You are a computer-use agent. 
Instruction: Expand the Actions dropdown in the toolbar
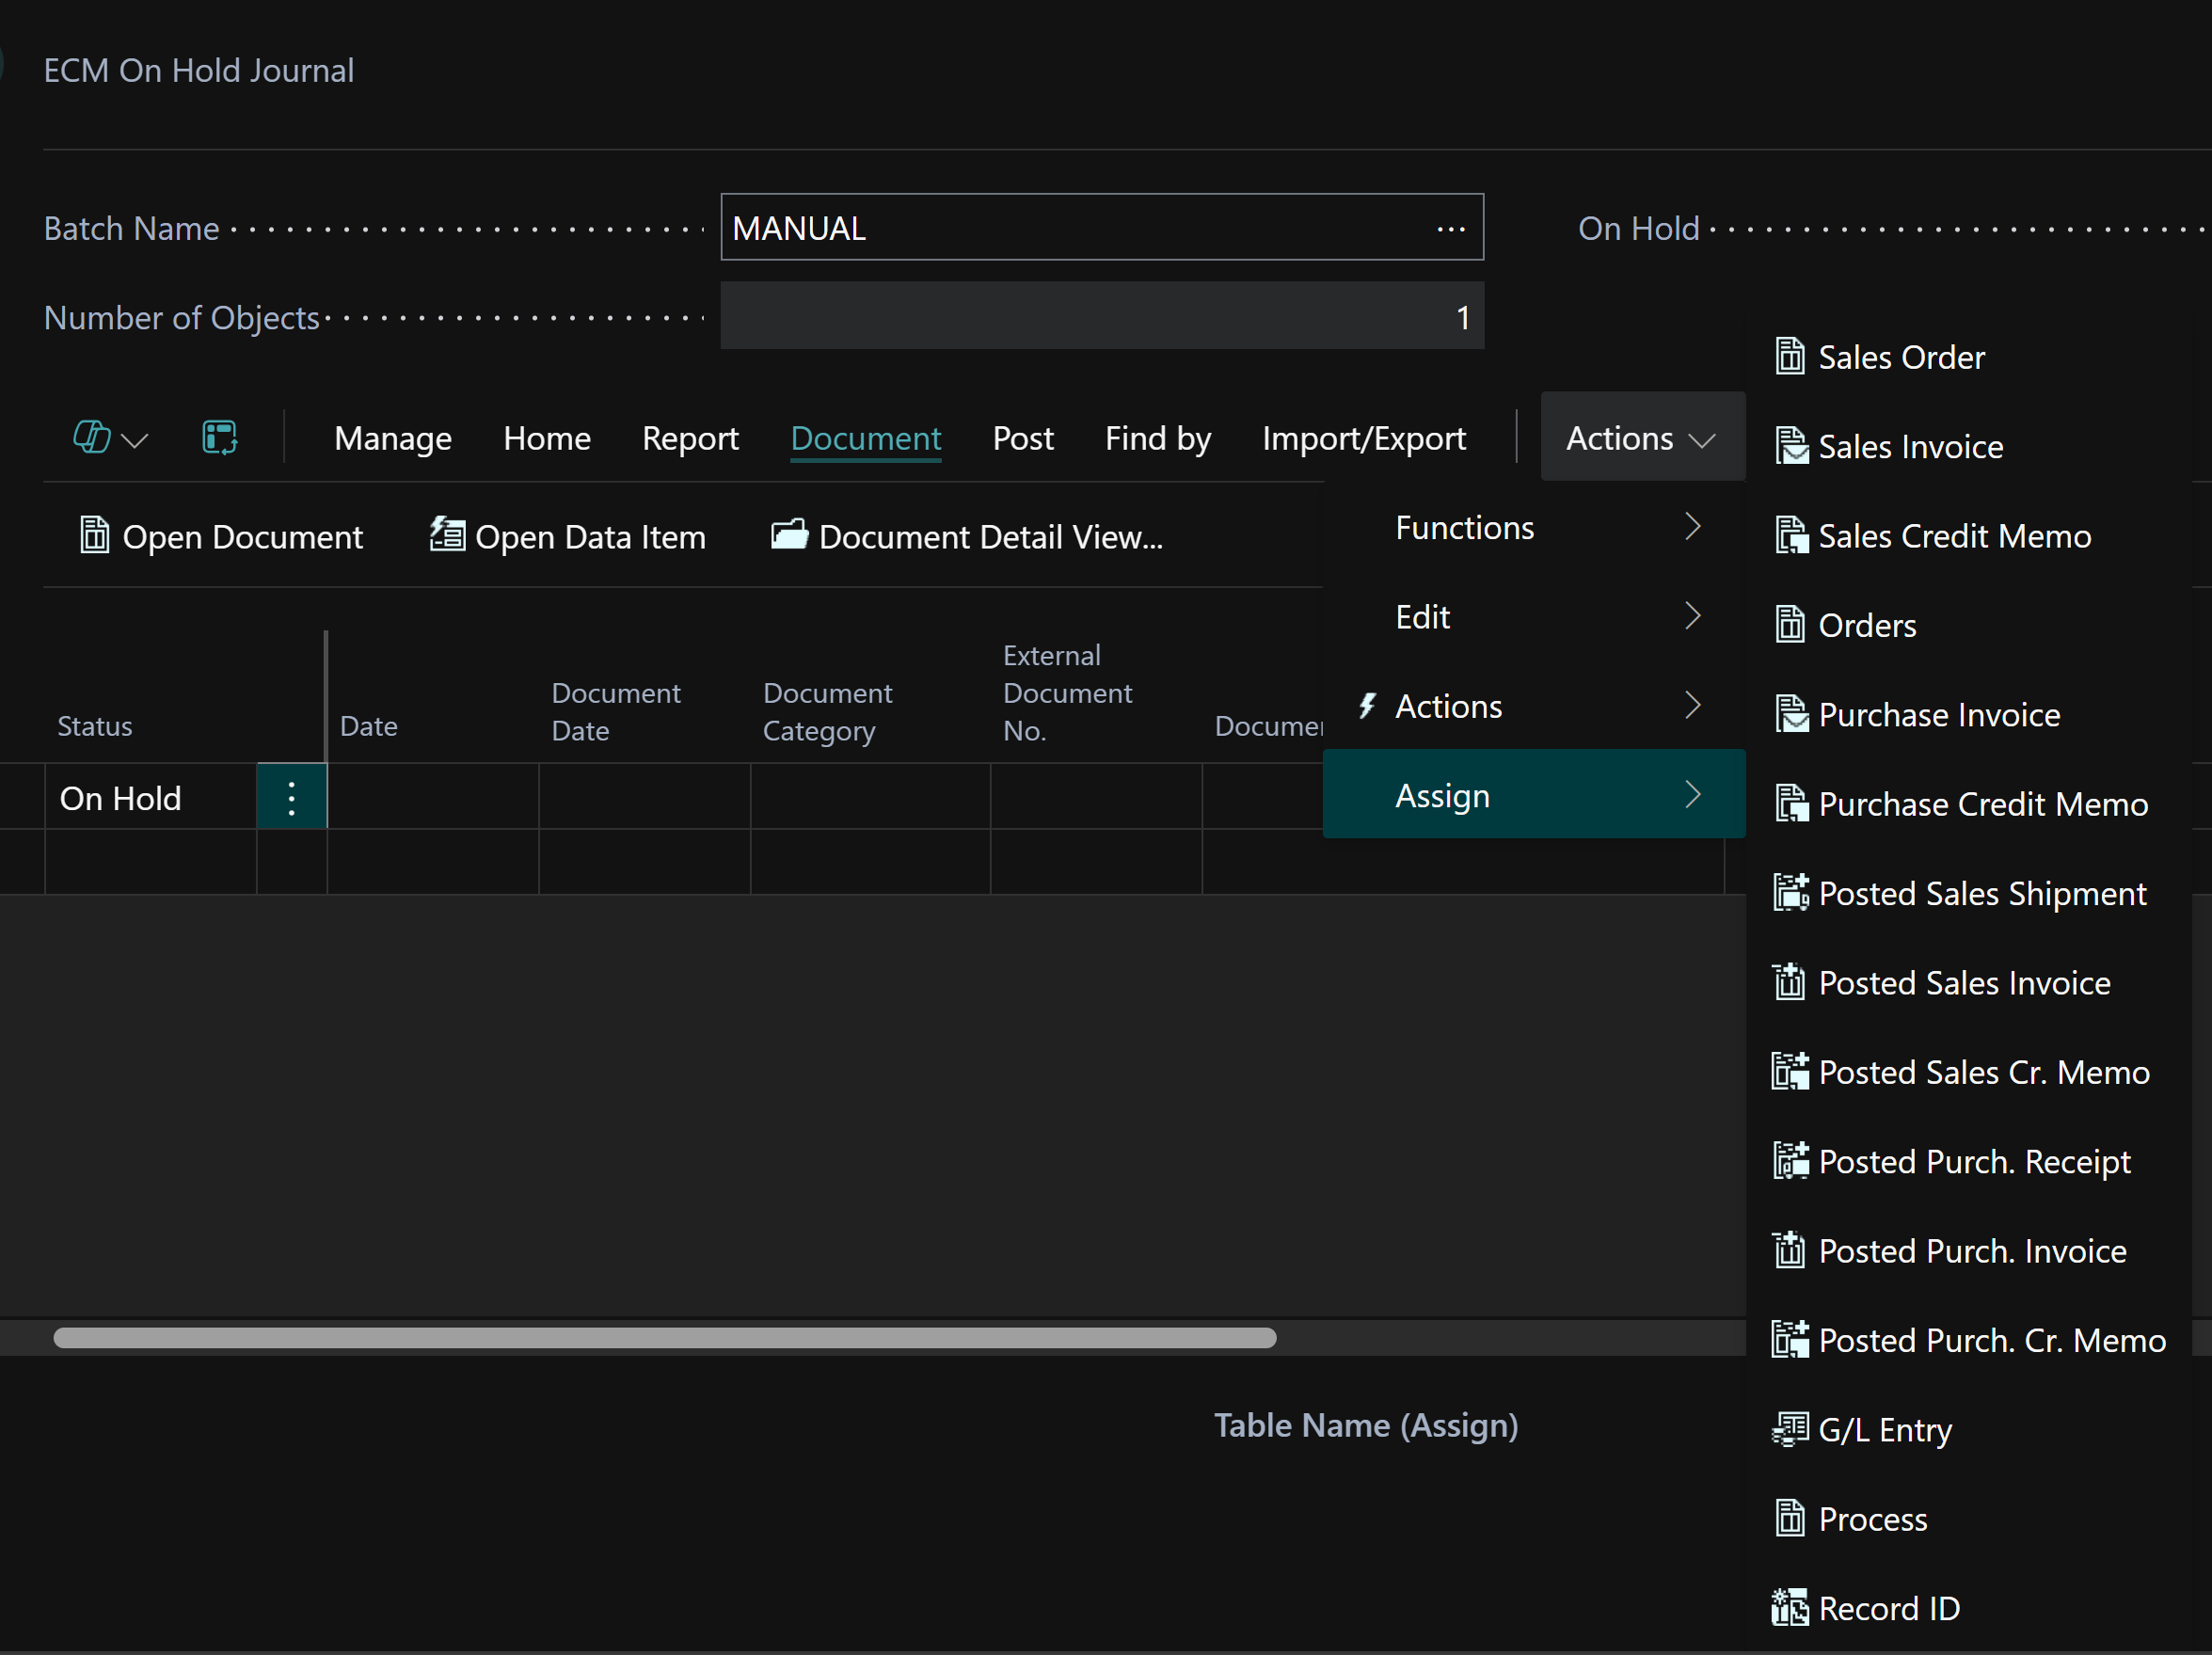coord(1642,437)
